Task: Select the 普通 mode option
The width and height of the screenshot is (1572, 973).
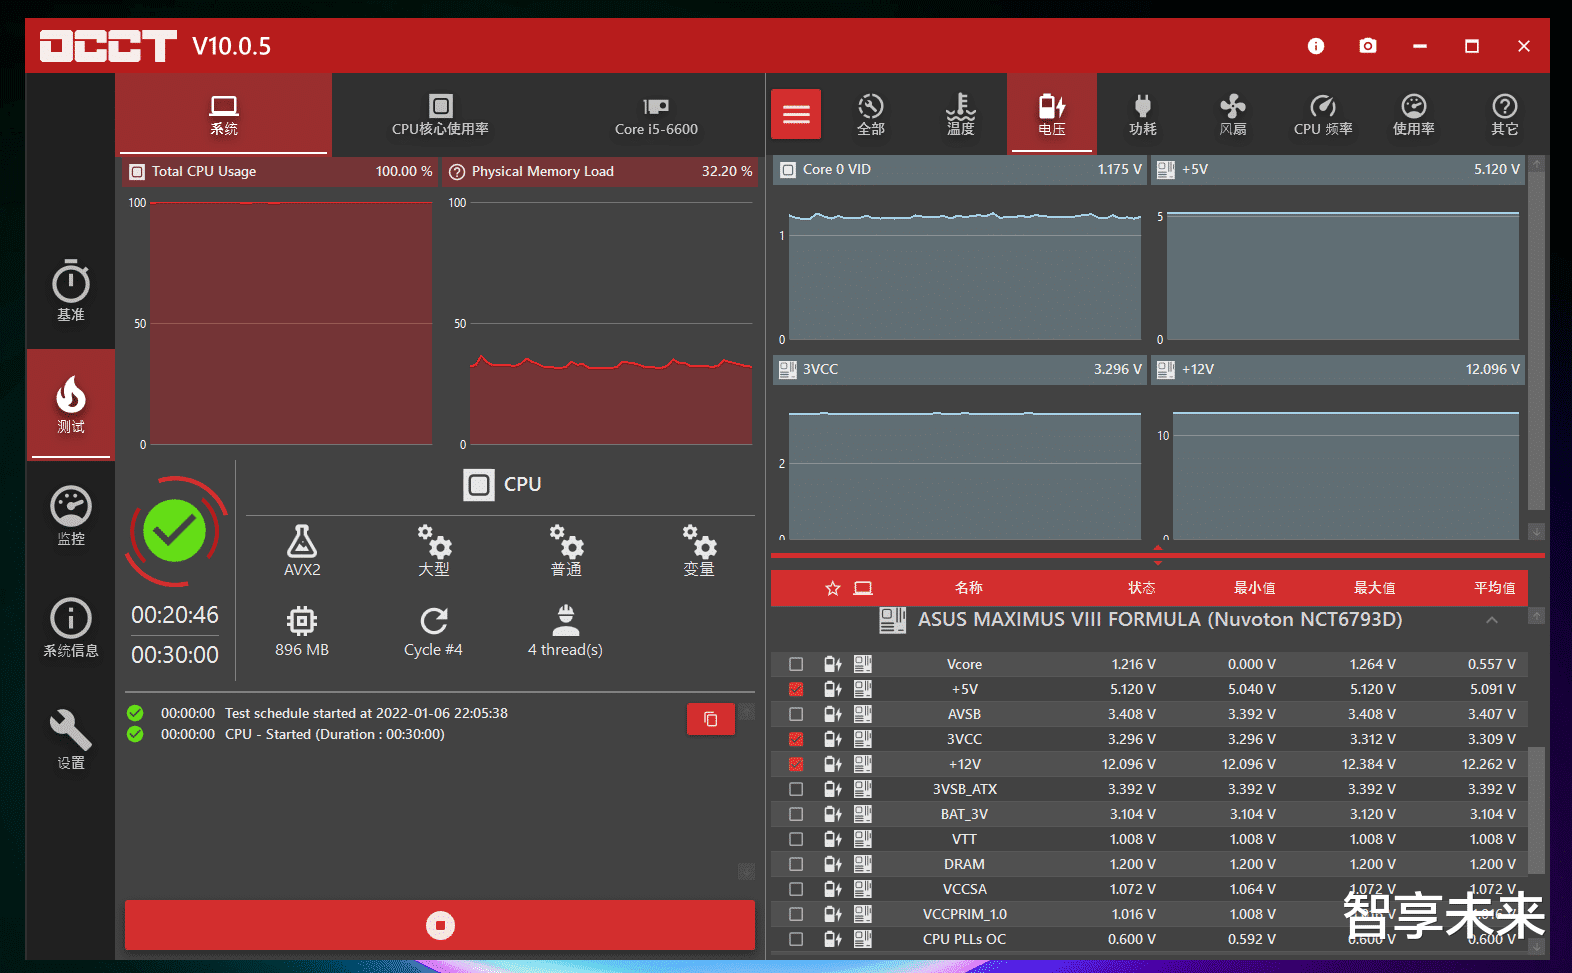Action: tap(566, 550)
